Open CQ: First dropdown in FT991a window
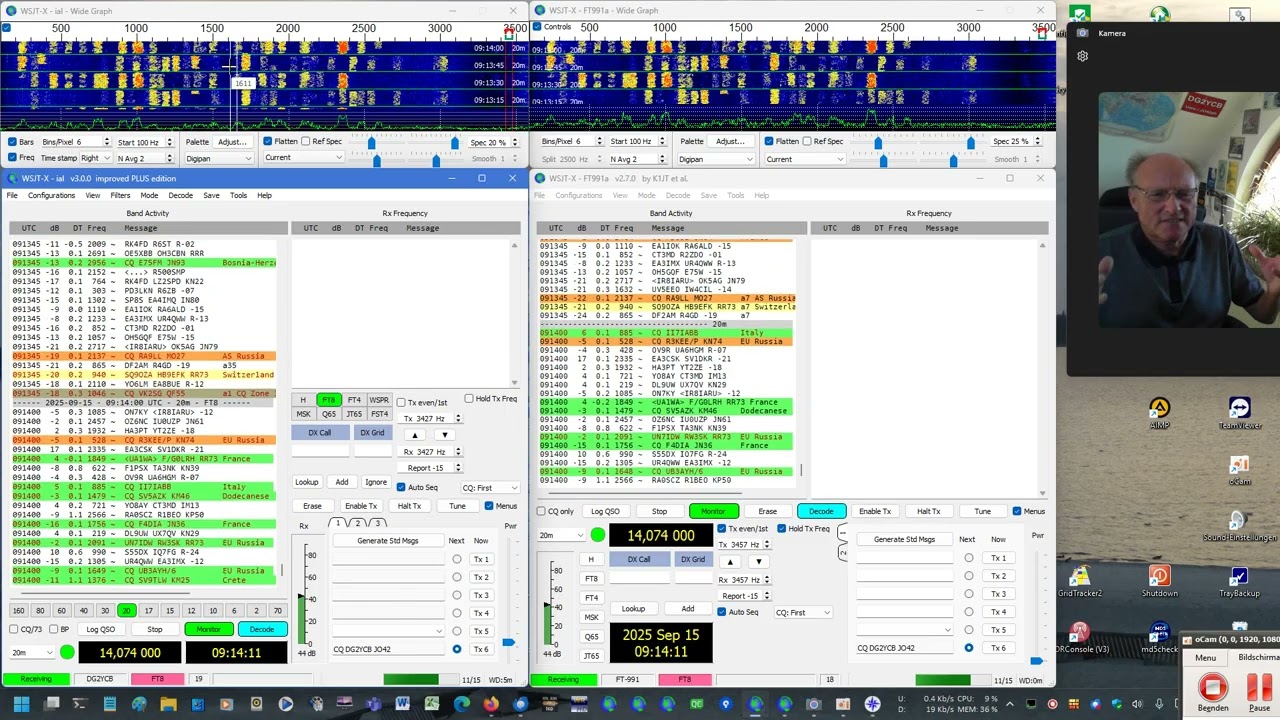 803,612
